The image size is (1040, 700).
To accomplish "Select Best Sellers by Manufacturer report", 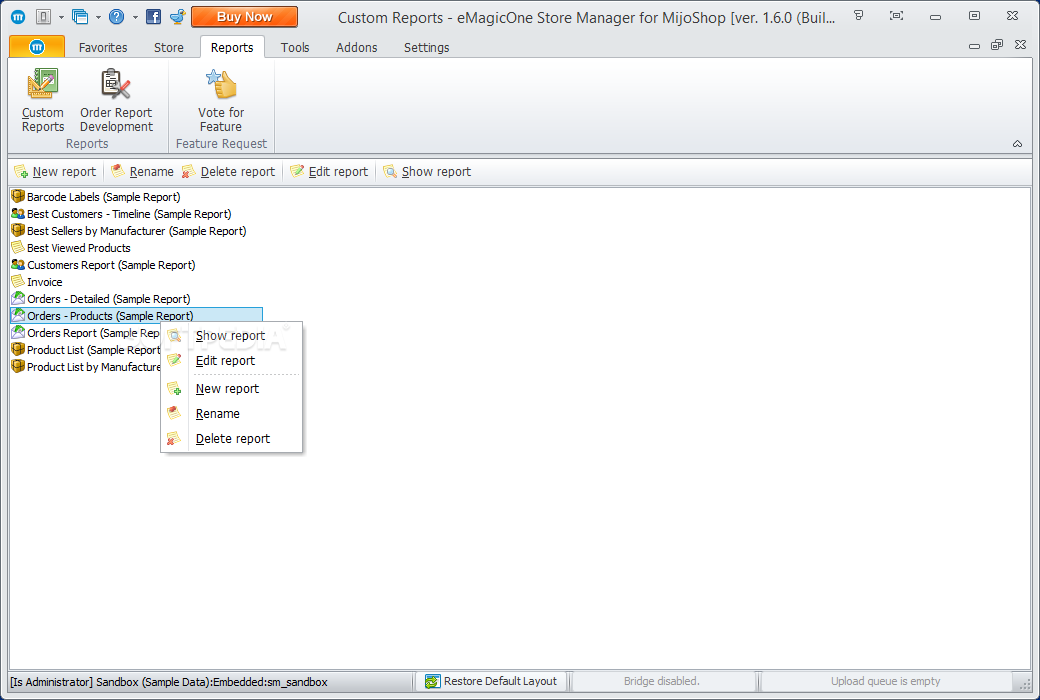I will (137, 232).
